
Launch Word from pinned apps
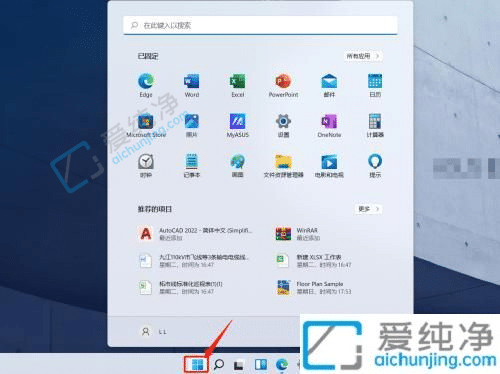(192, 85)
